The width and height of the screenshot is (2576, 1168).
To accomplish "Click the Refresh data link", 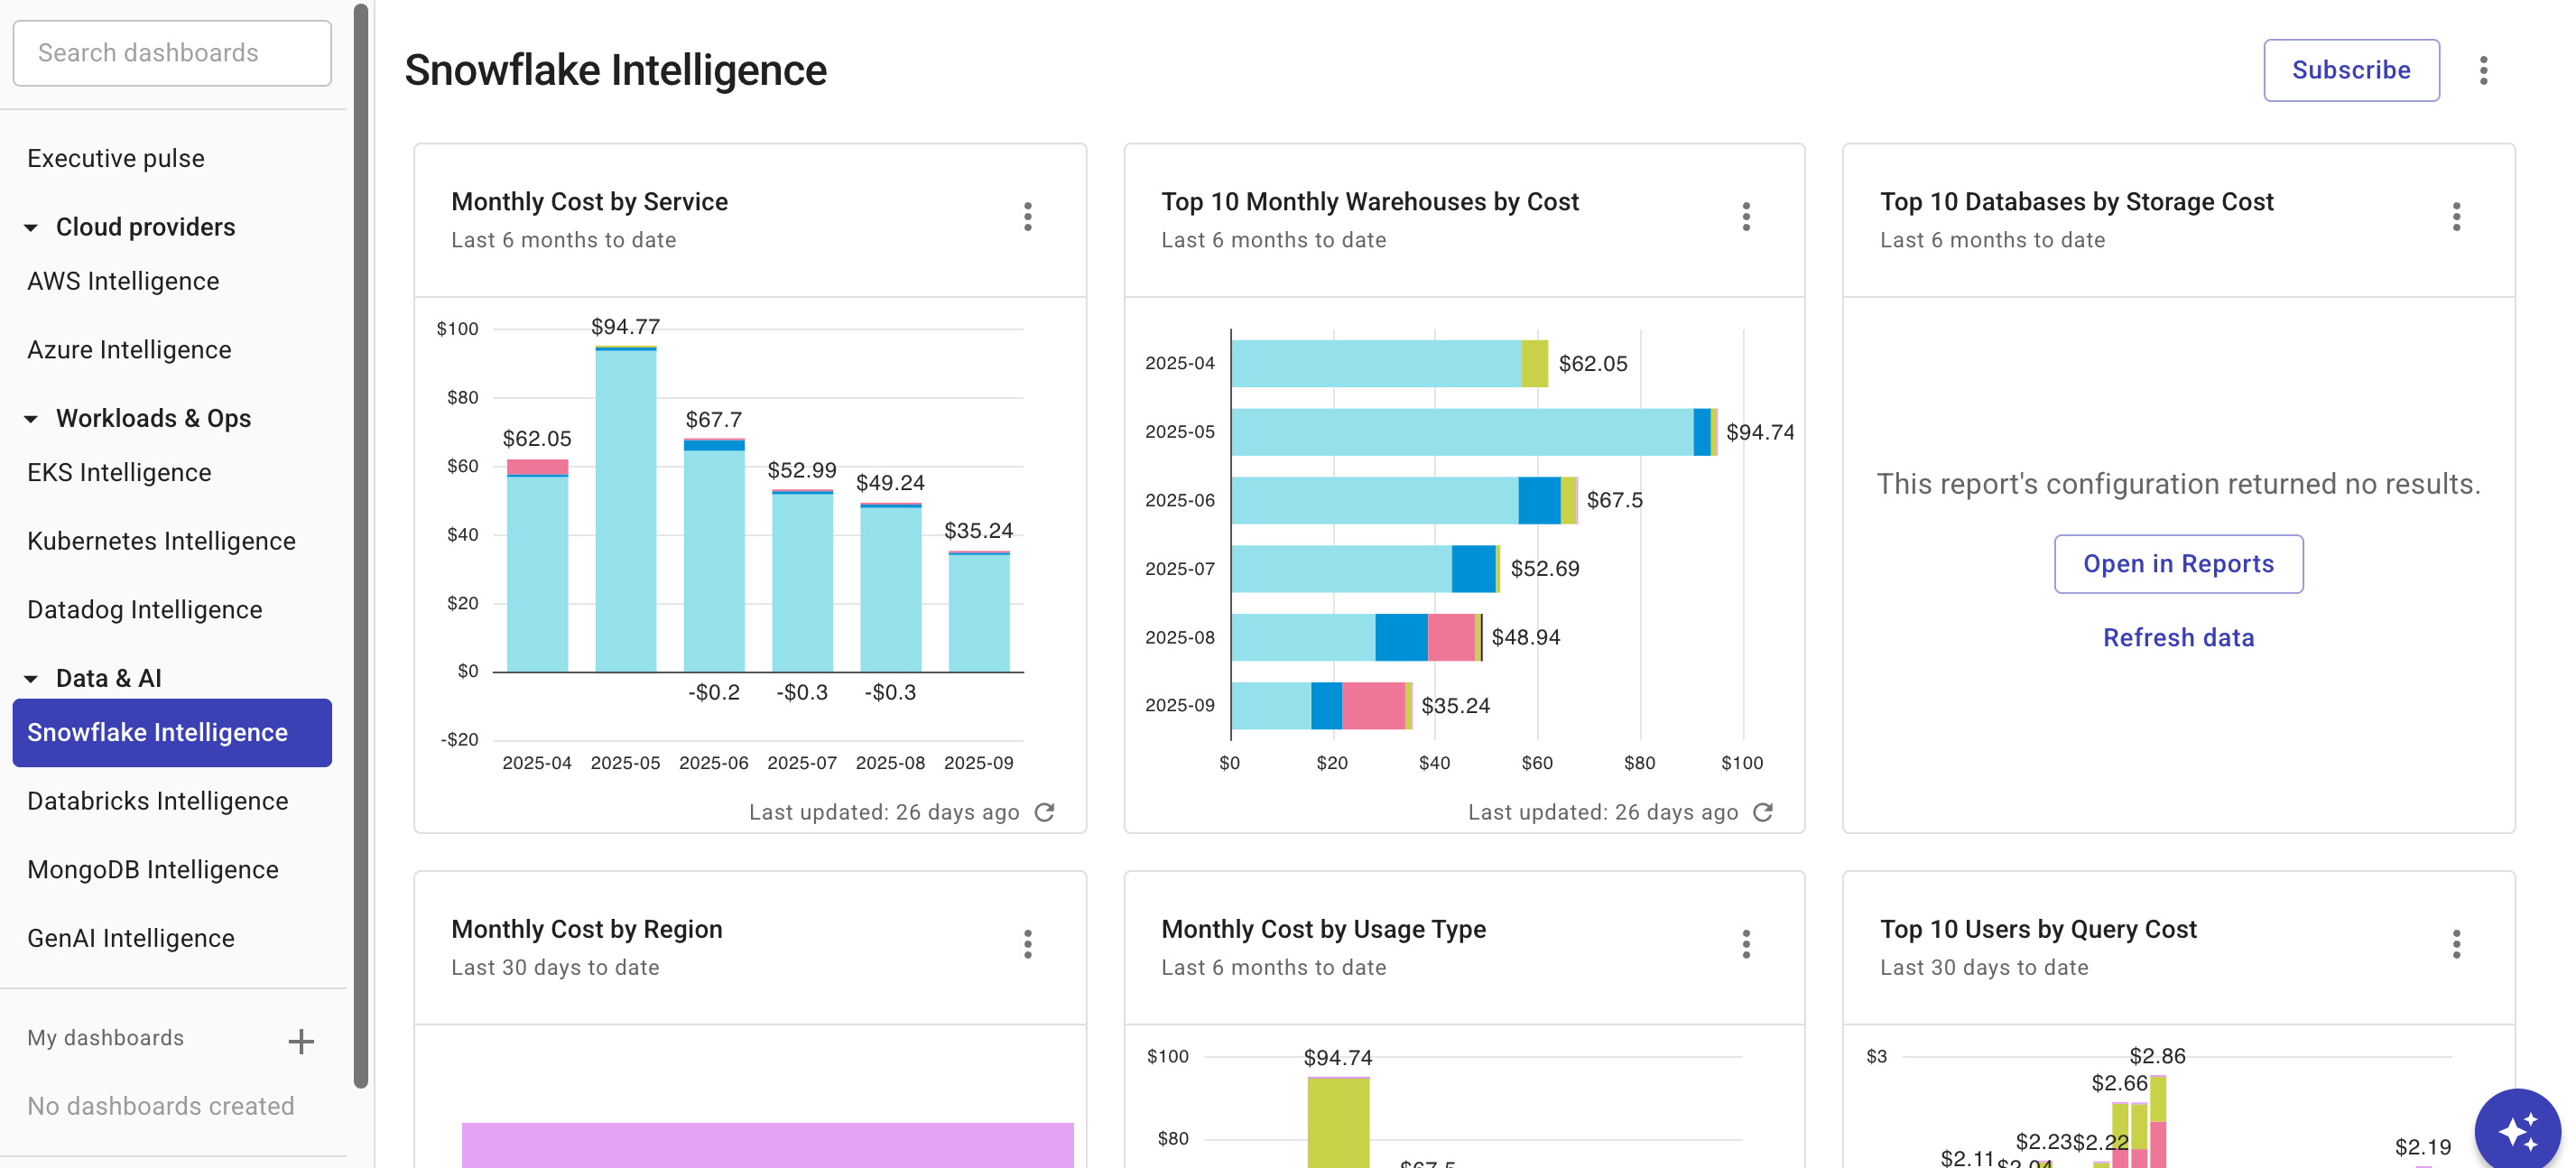I will coord(2179,637).
